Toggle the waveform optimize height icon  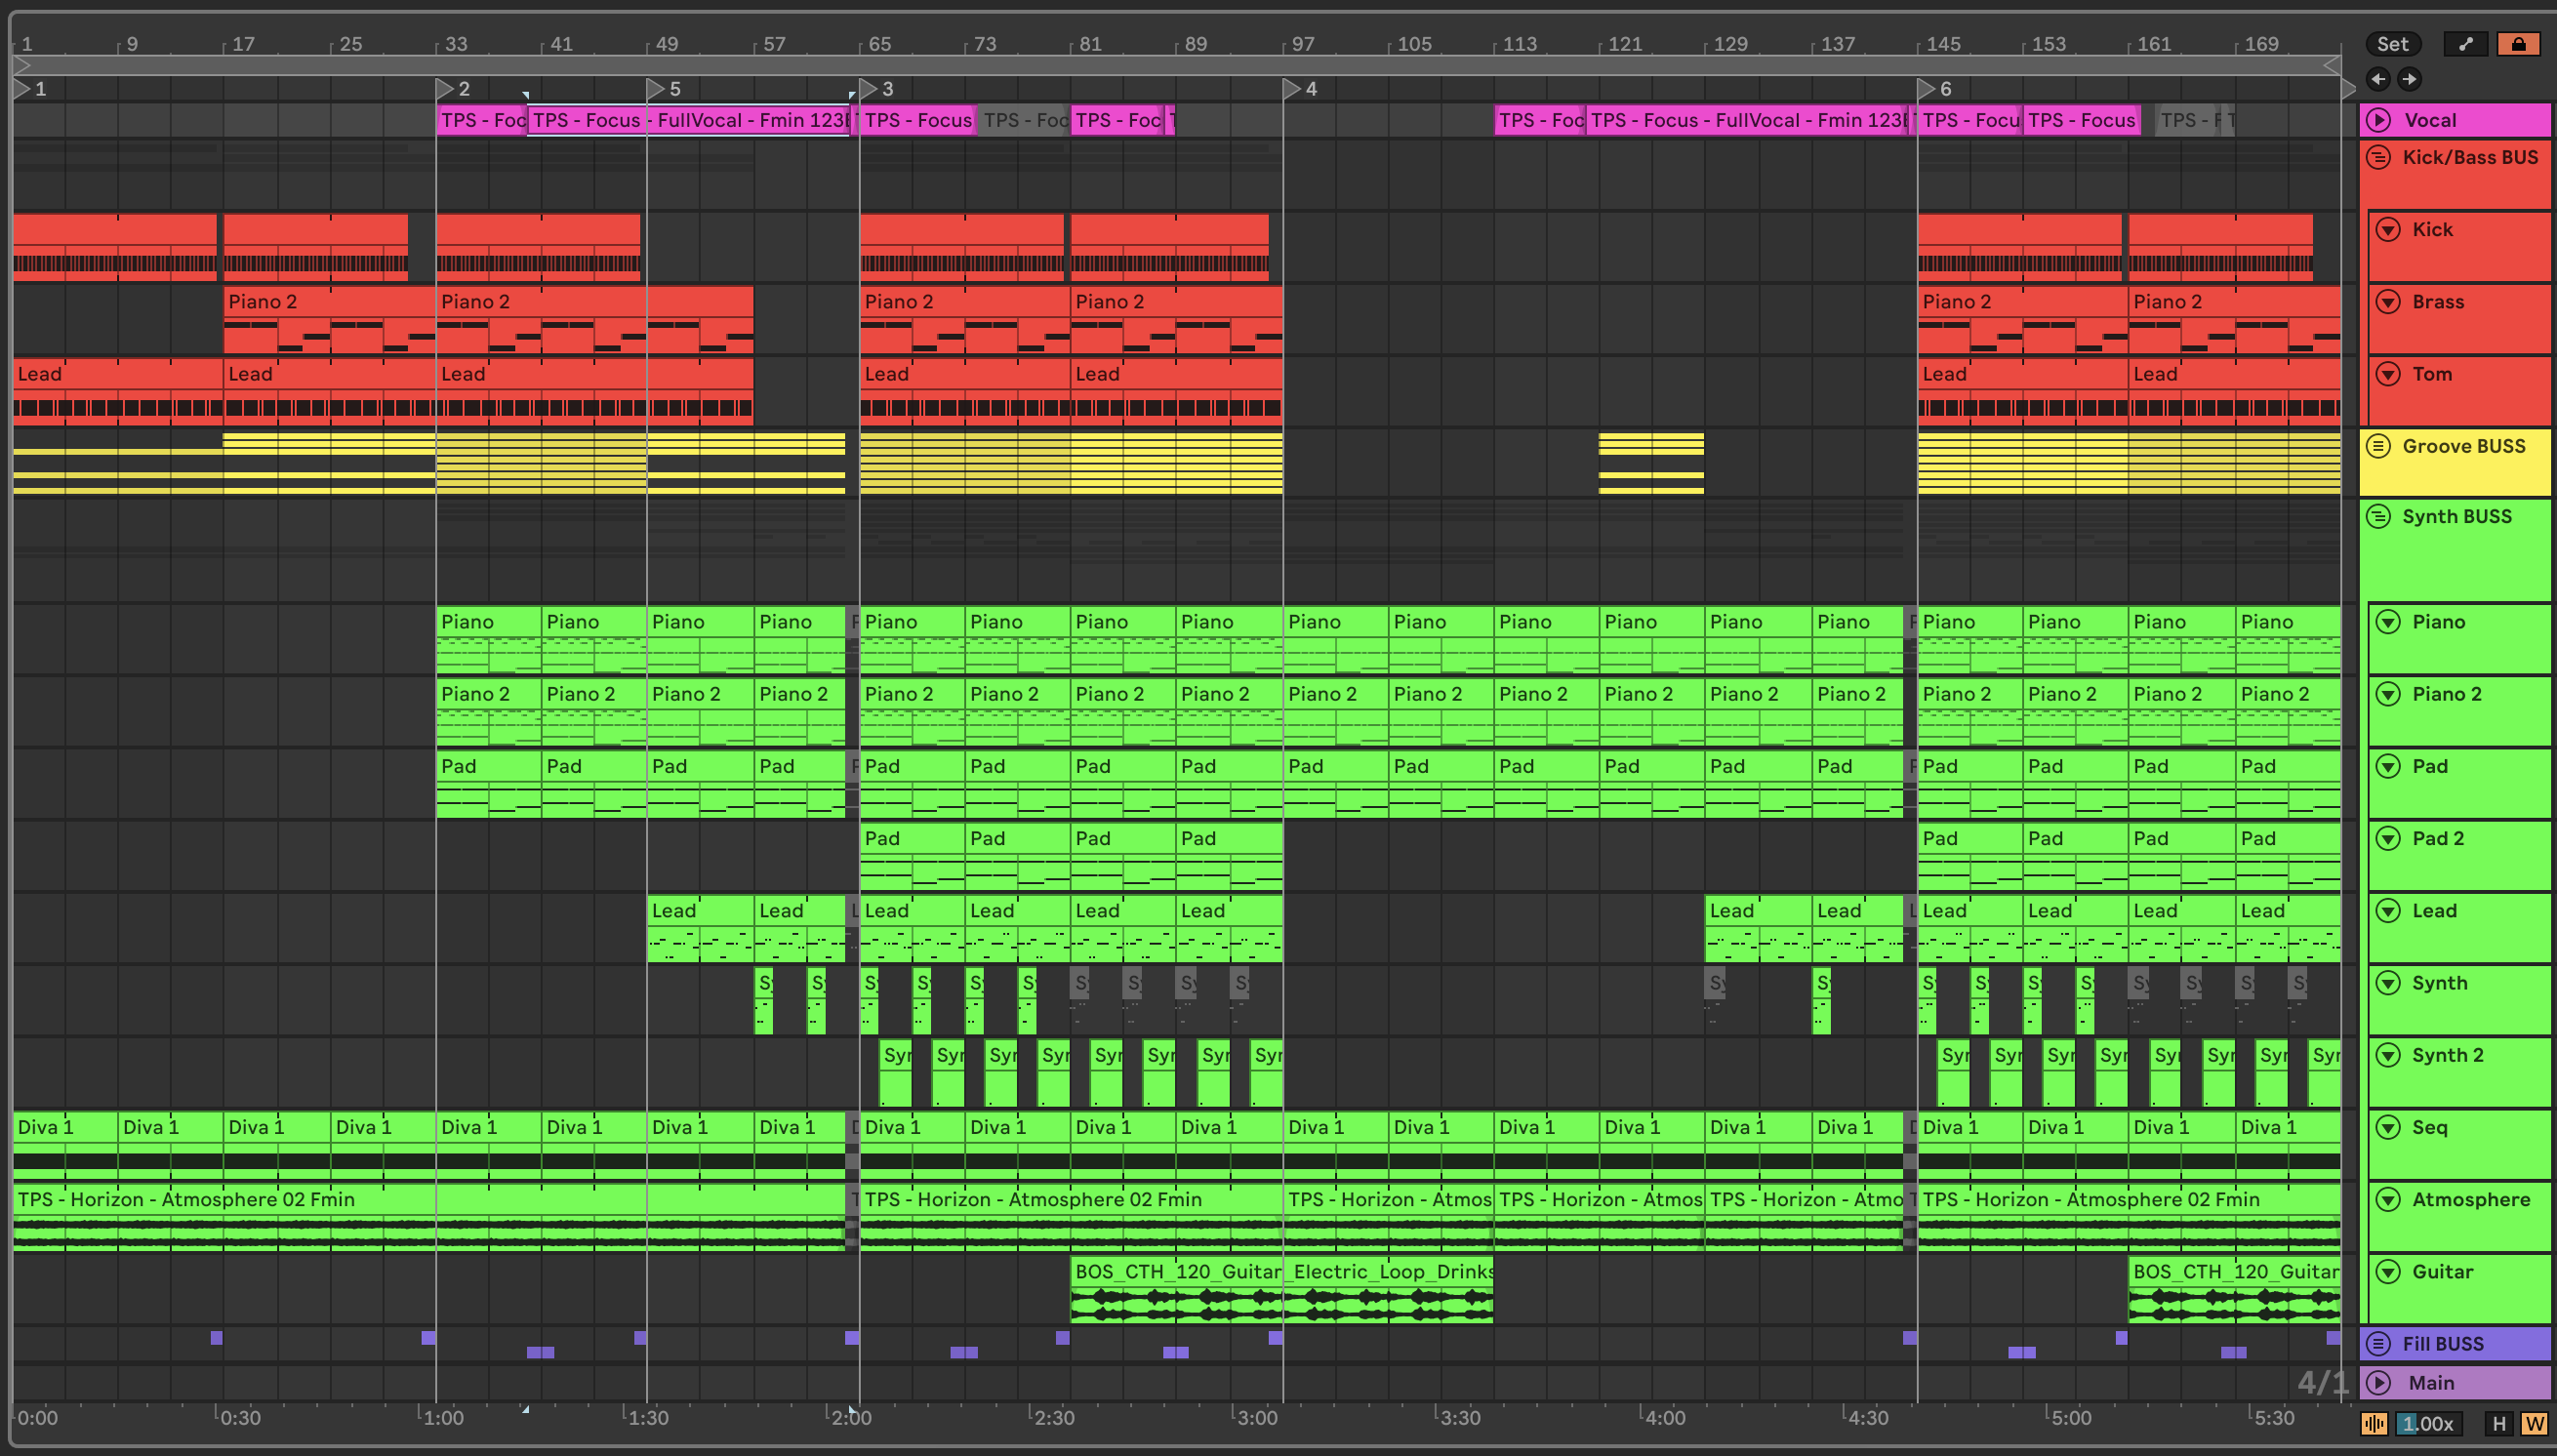click(2374, 1424)
